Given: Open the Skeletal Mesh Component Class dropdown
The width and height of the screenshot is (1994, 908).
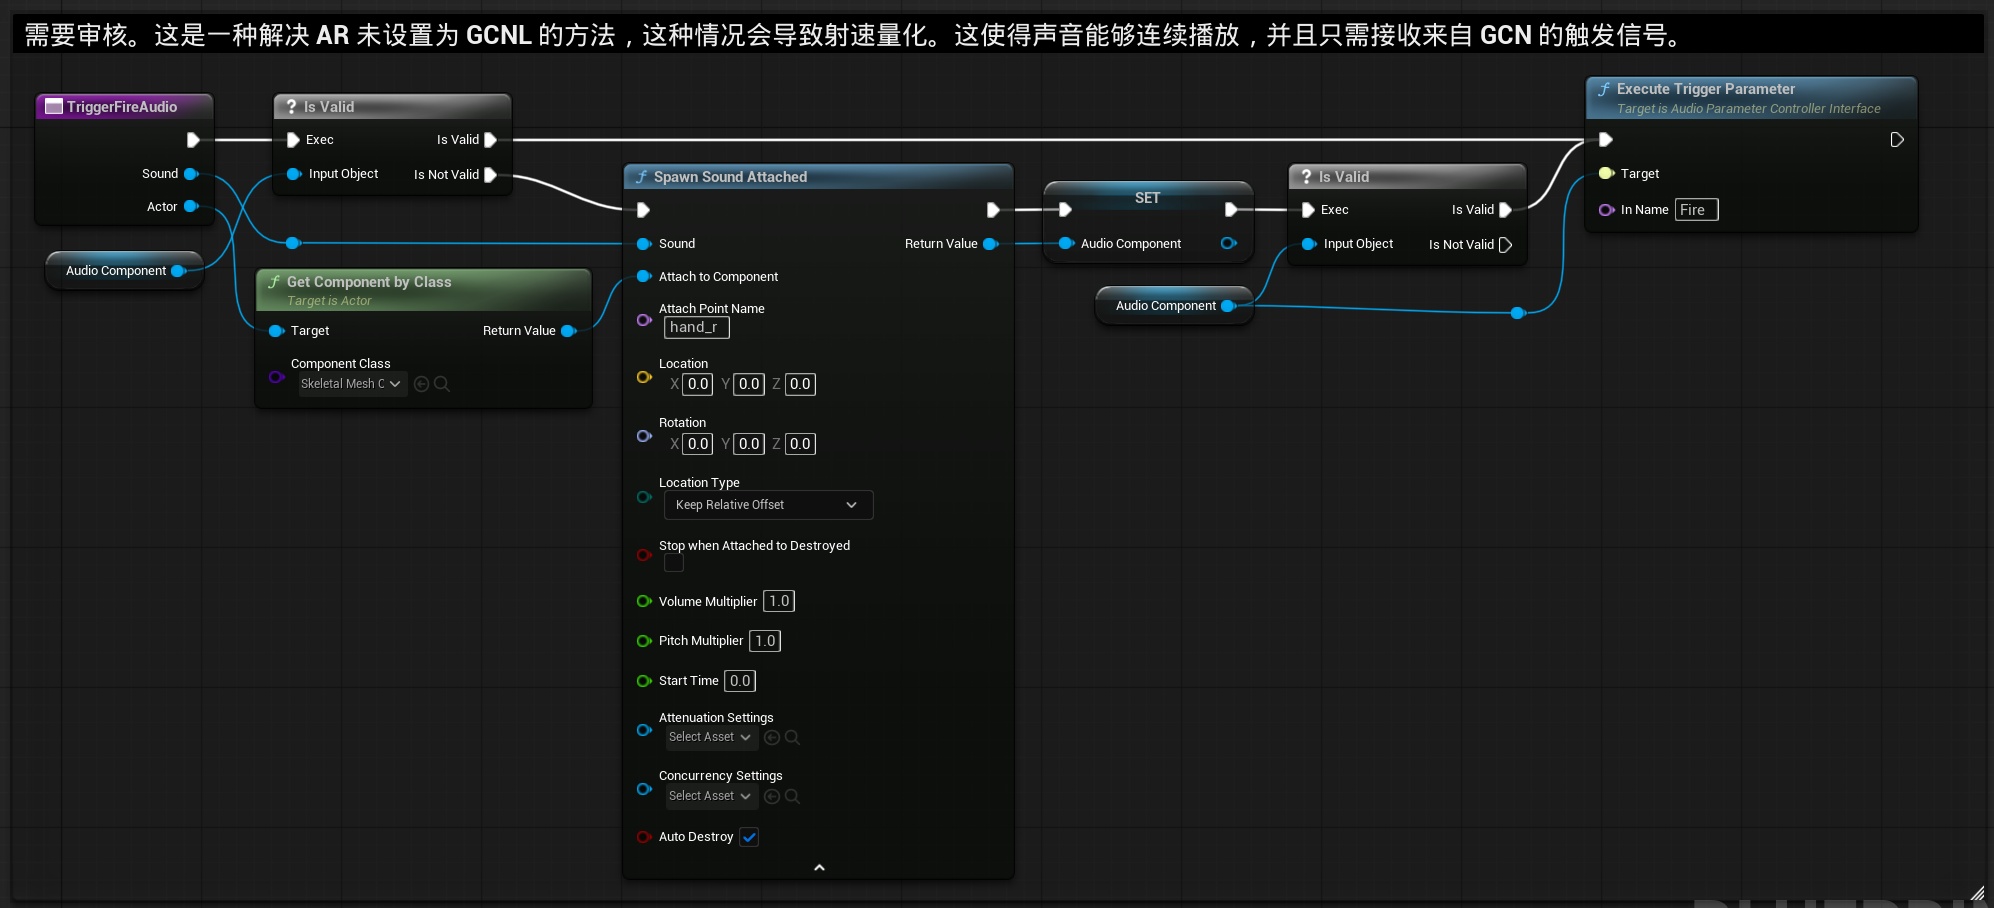Looking at the screenshot, I should pos(351,384).
